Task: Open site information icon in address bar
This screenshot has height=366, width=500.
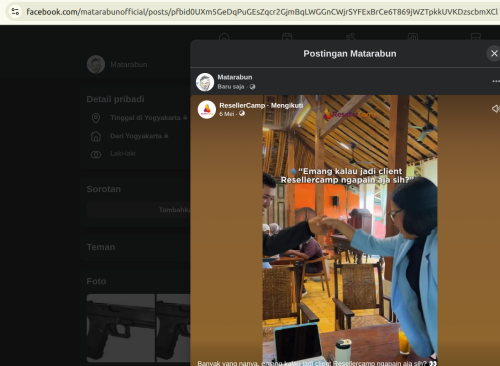Action: click(15, 12)
